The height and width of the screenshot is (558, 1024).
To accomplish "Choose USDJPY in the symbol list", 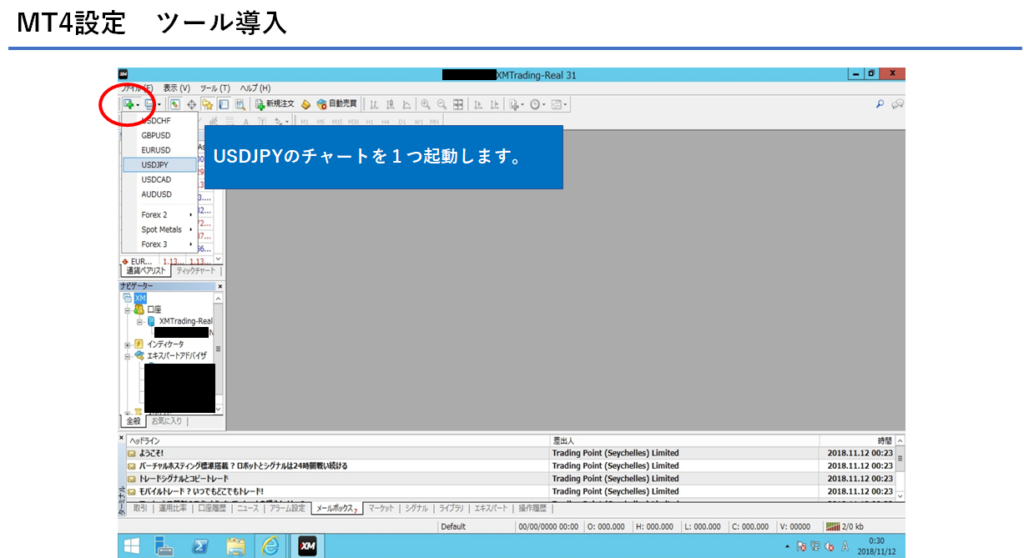I will [x=160, y=165].
